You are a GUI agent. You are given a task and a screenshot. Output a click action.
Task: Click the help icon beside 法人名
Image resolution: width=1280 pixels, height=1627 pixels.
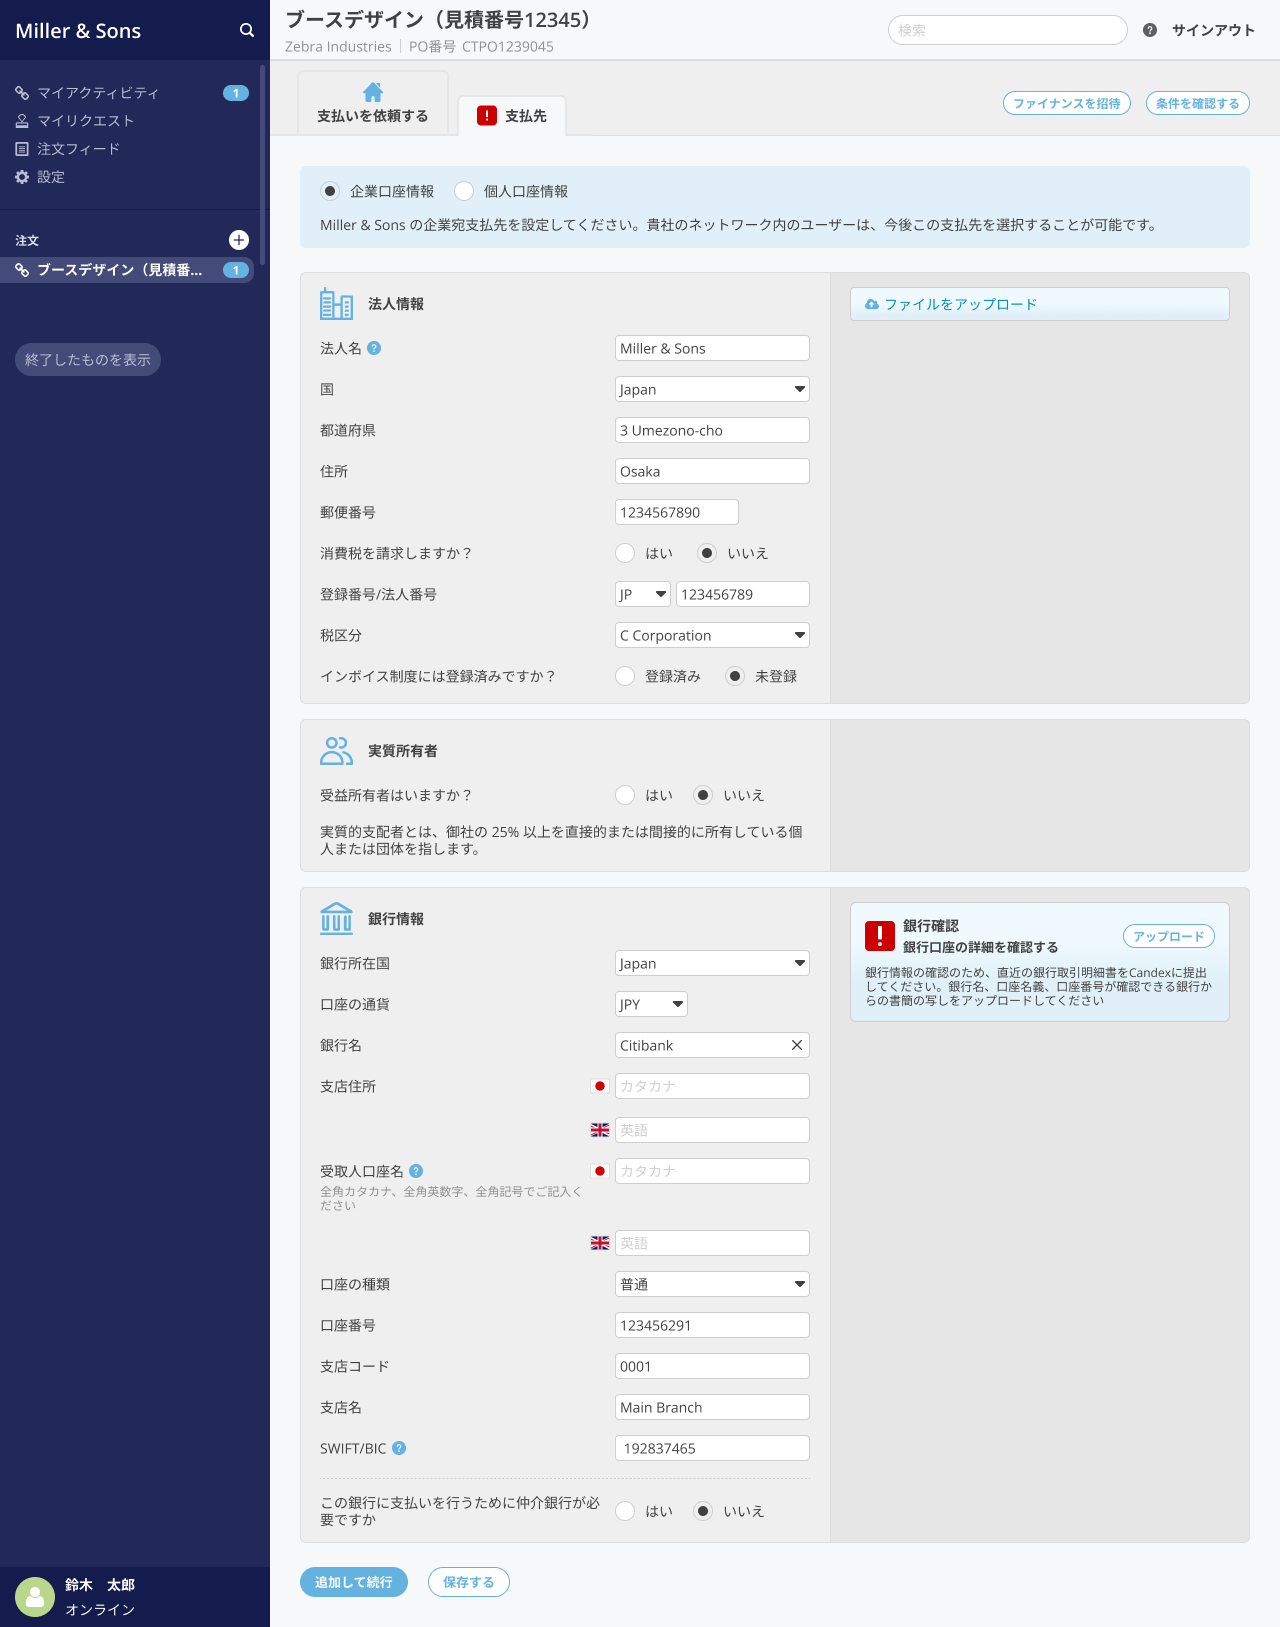374,348
